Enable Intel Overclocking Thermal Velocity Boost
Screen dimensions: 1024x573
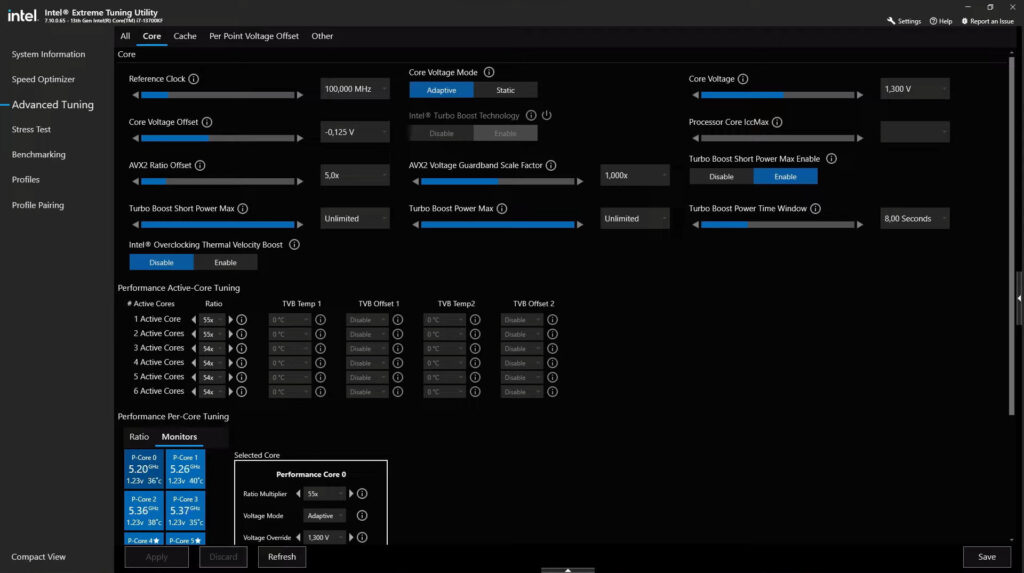[x=225, y=262]
